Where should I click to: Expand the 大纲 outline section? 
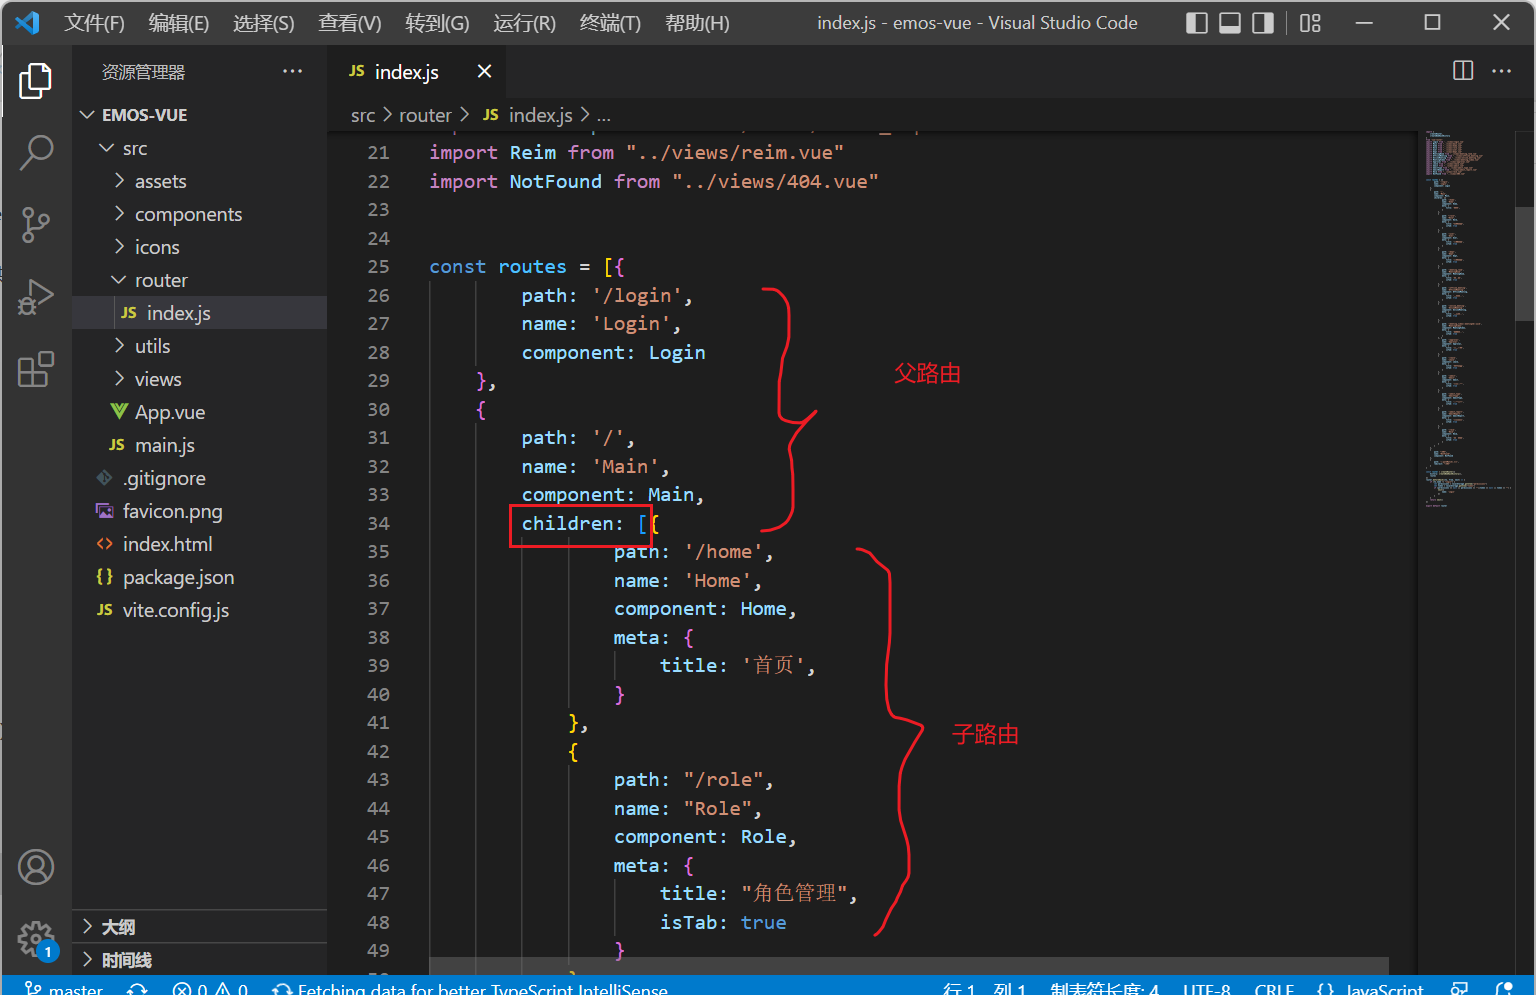[118, 927]
